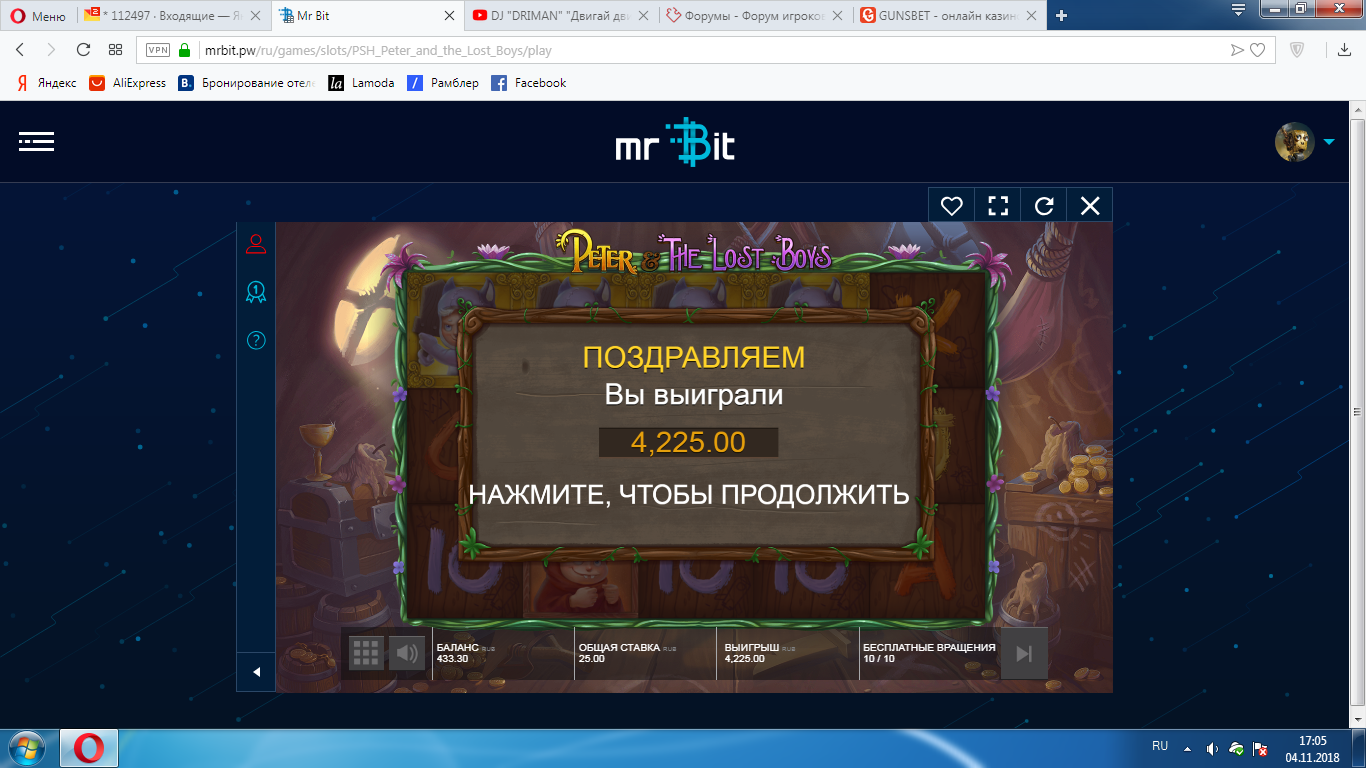Image resolution: width=1366 pixels, height=768 pixels.
Task: Open the paytable grid icon
Action: 366,654
